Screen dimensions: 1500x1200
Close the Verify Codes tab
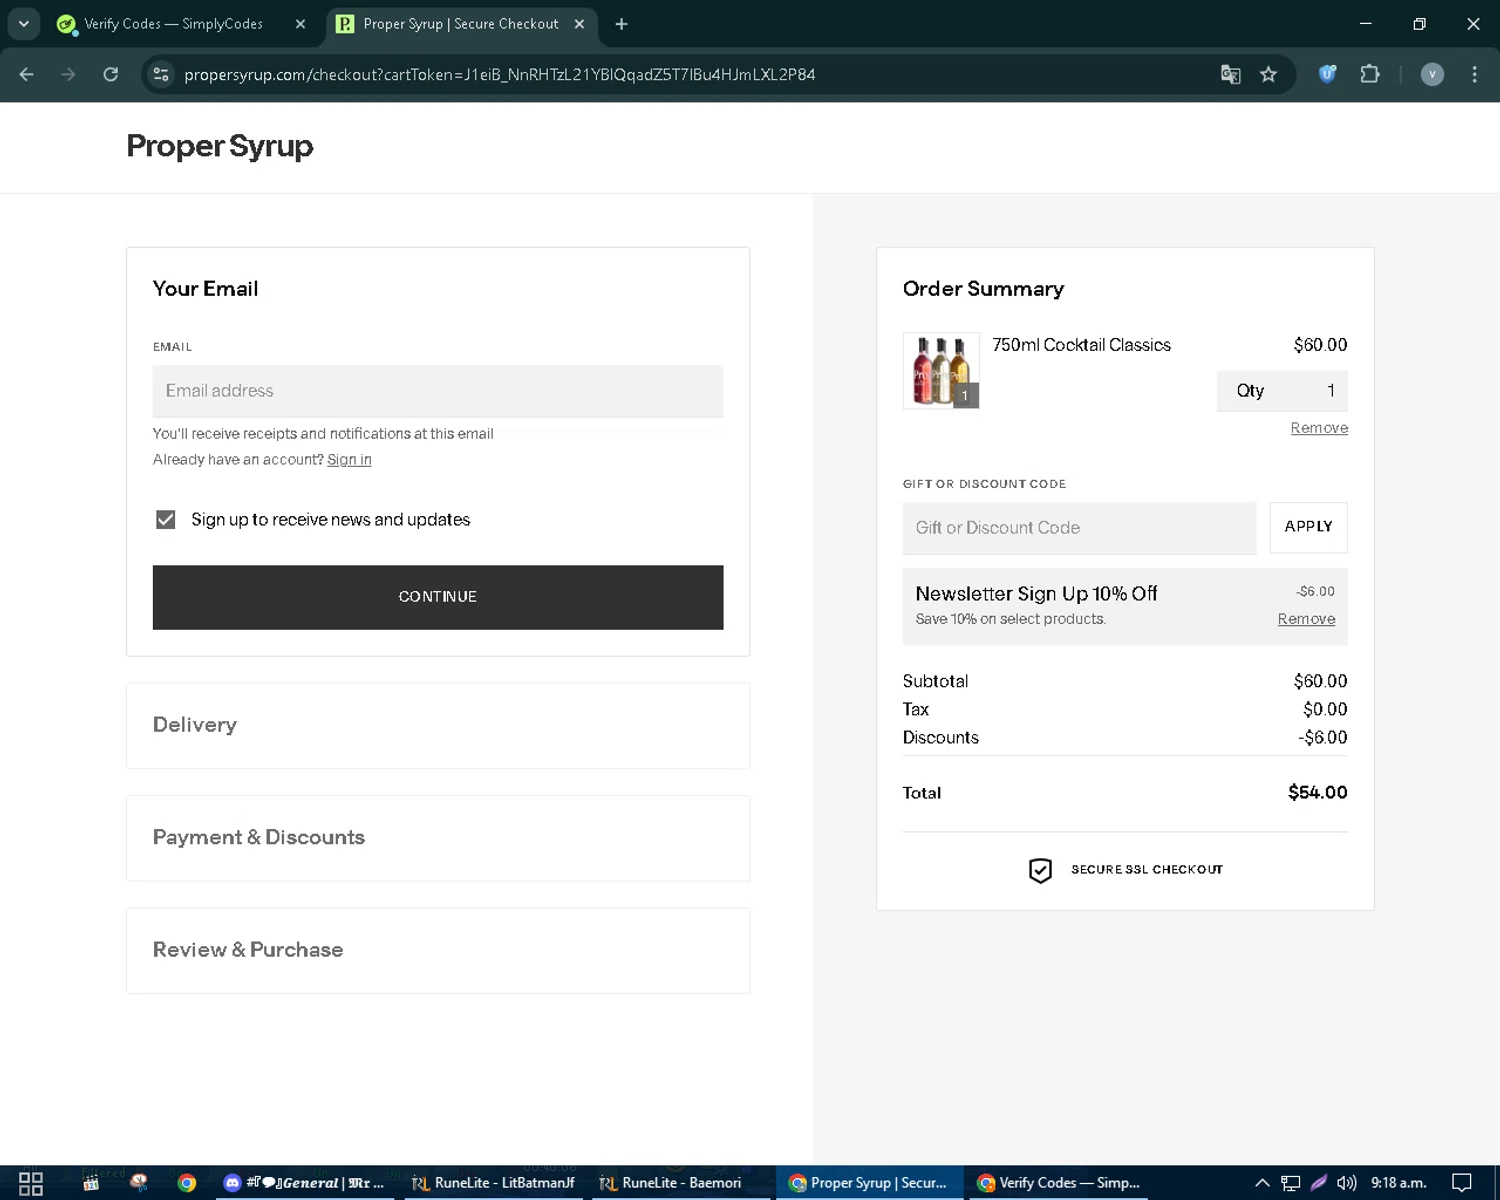[300, 24]
